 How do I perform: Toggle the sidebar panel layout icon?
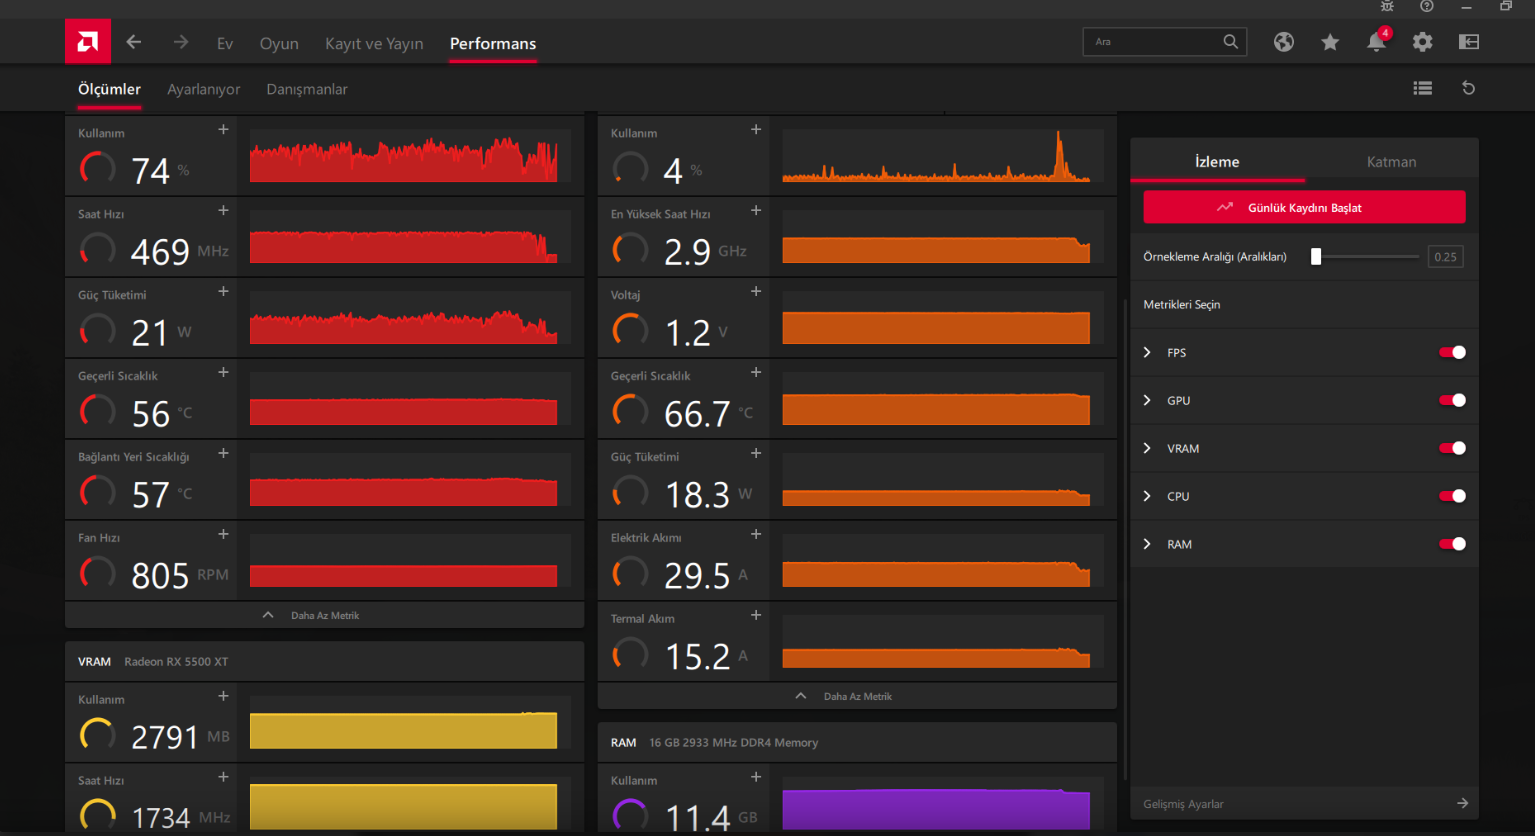click(1468, 42)
